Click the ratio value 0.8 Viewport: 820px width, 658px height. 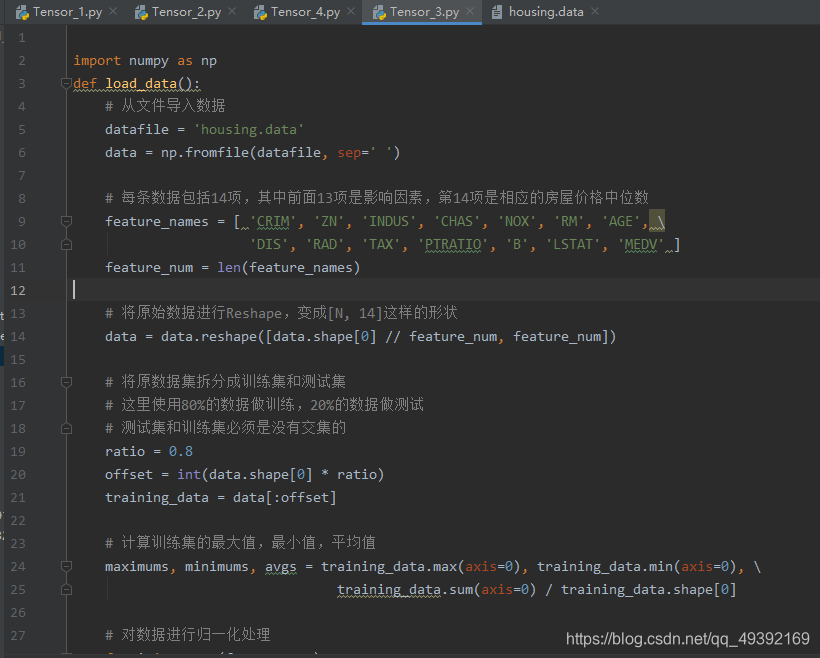(180, 451)
